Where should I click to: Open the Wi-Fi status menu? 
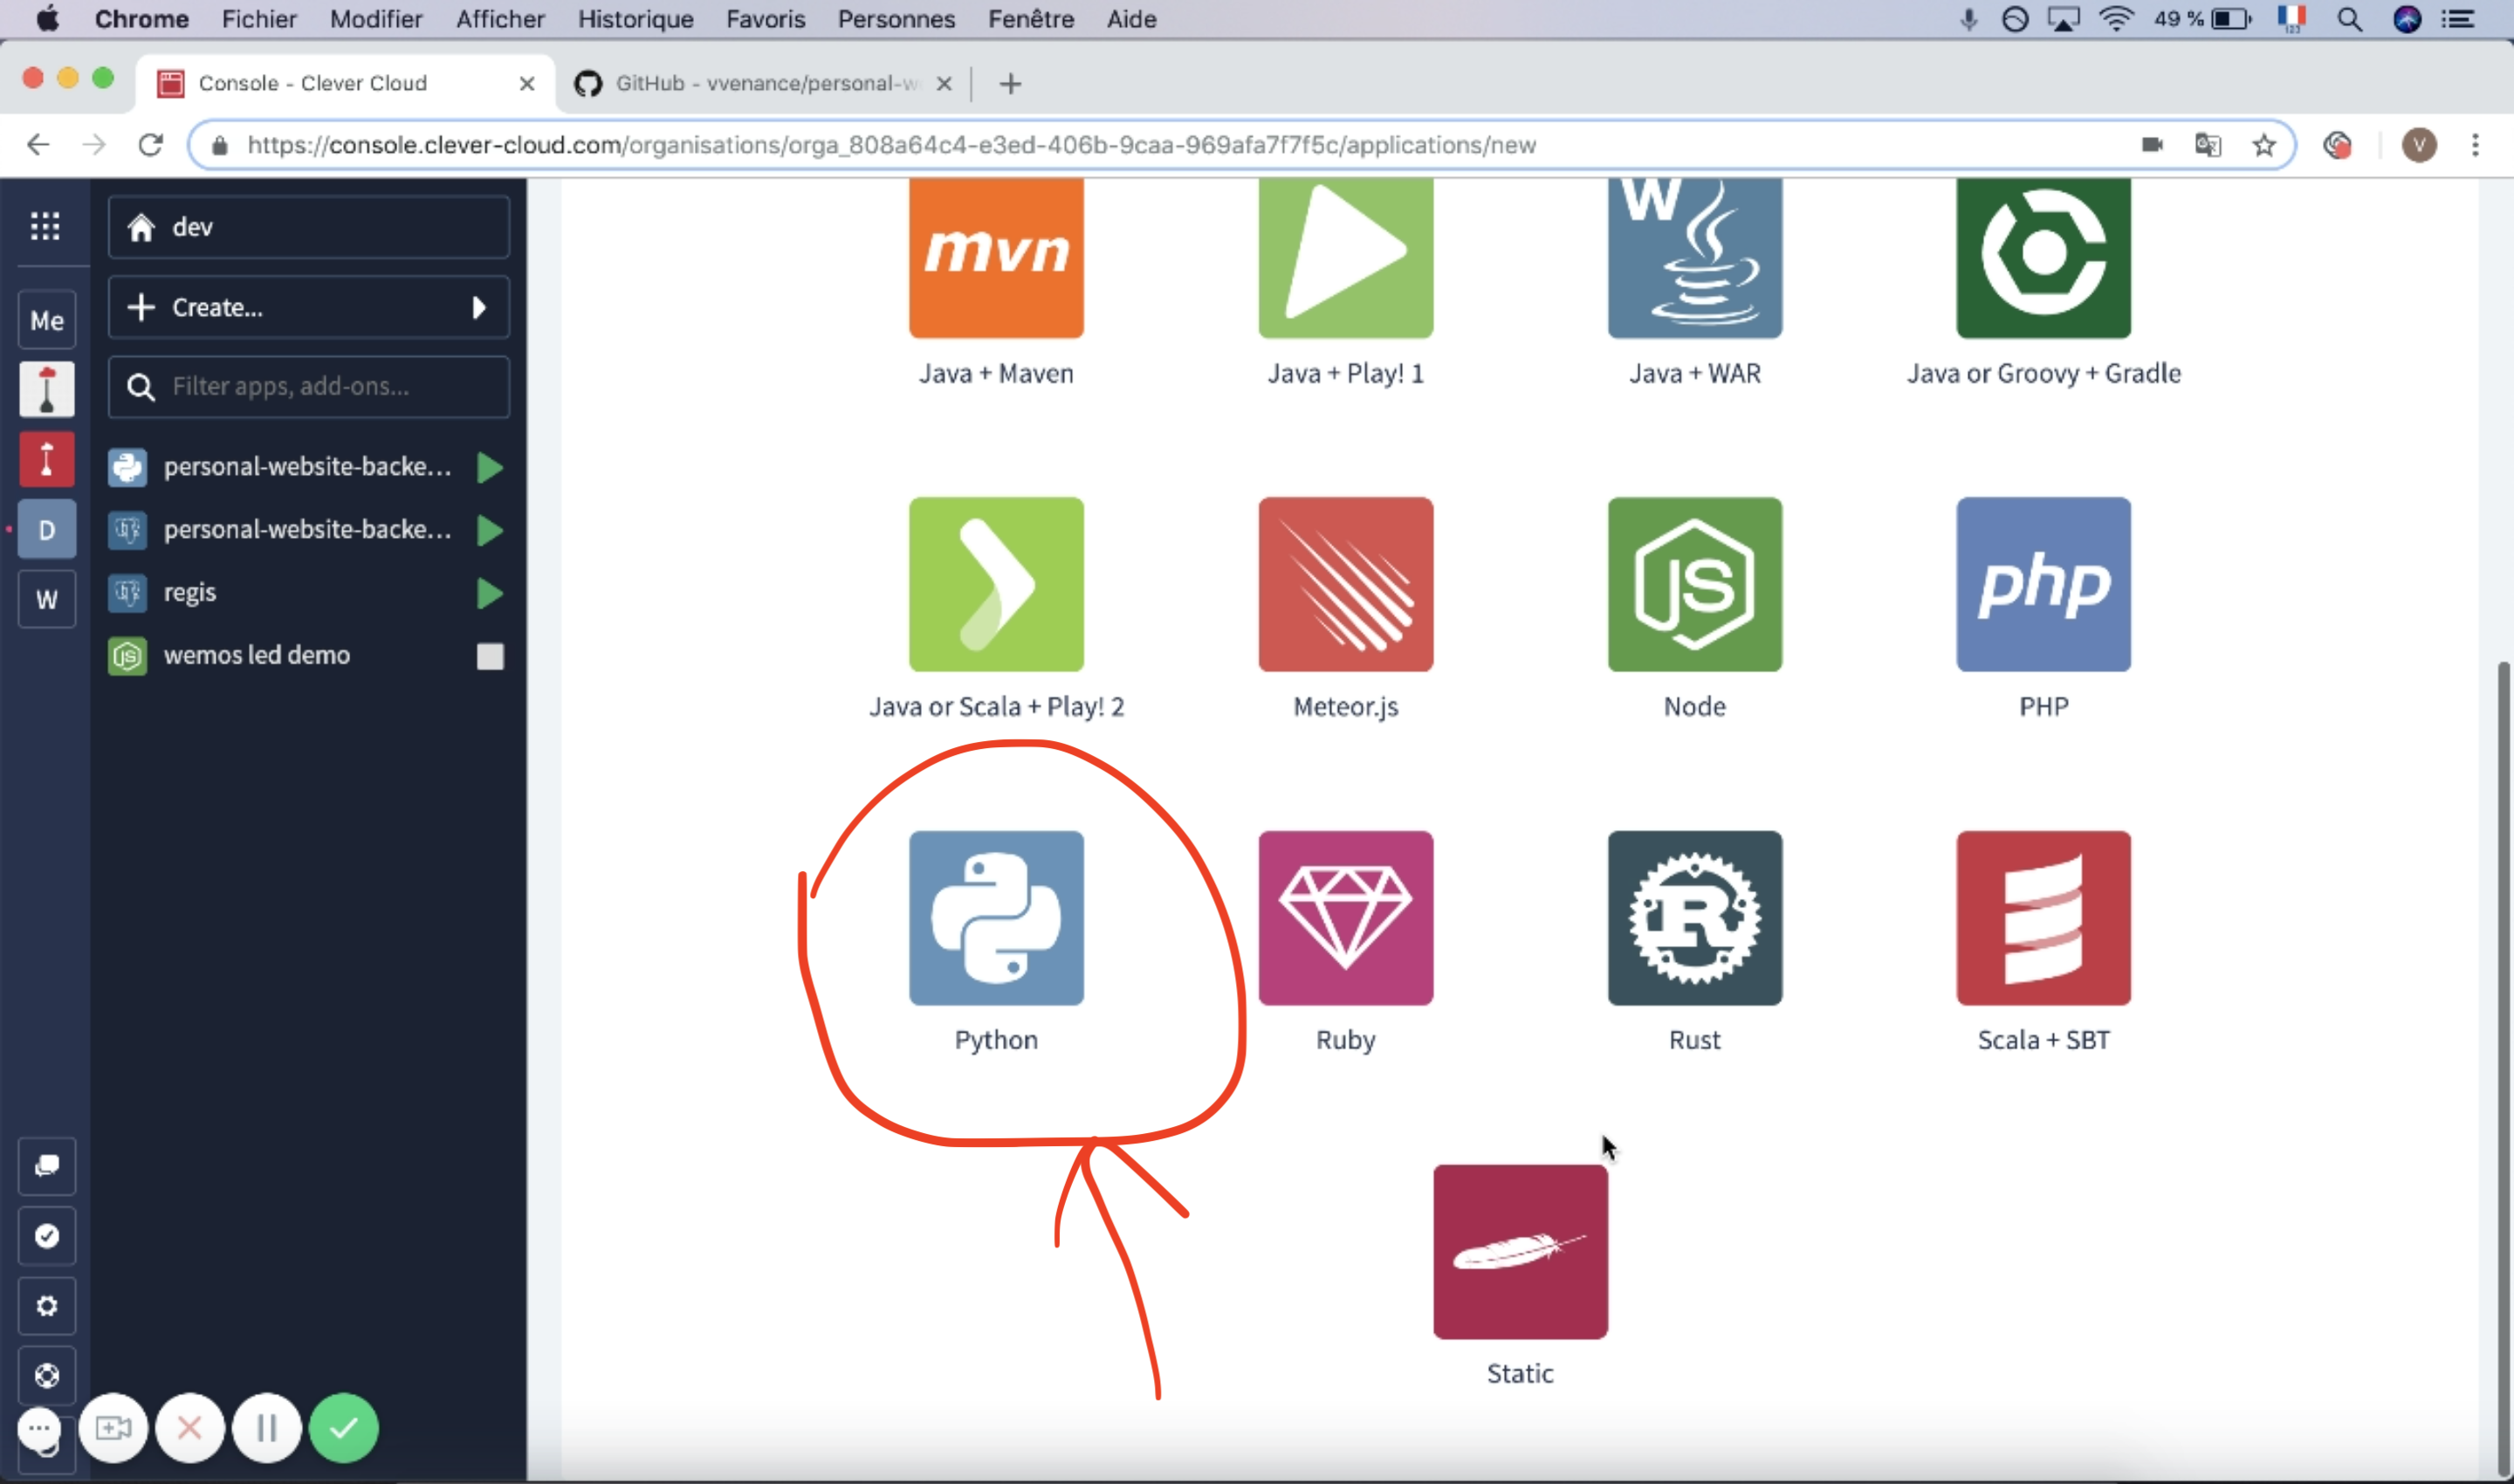[x=2116, y=19]
